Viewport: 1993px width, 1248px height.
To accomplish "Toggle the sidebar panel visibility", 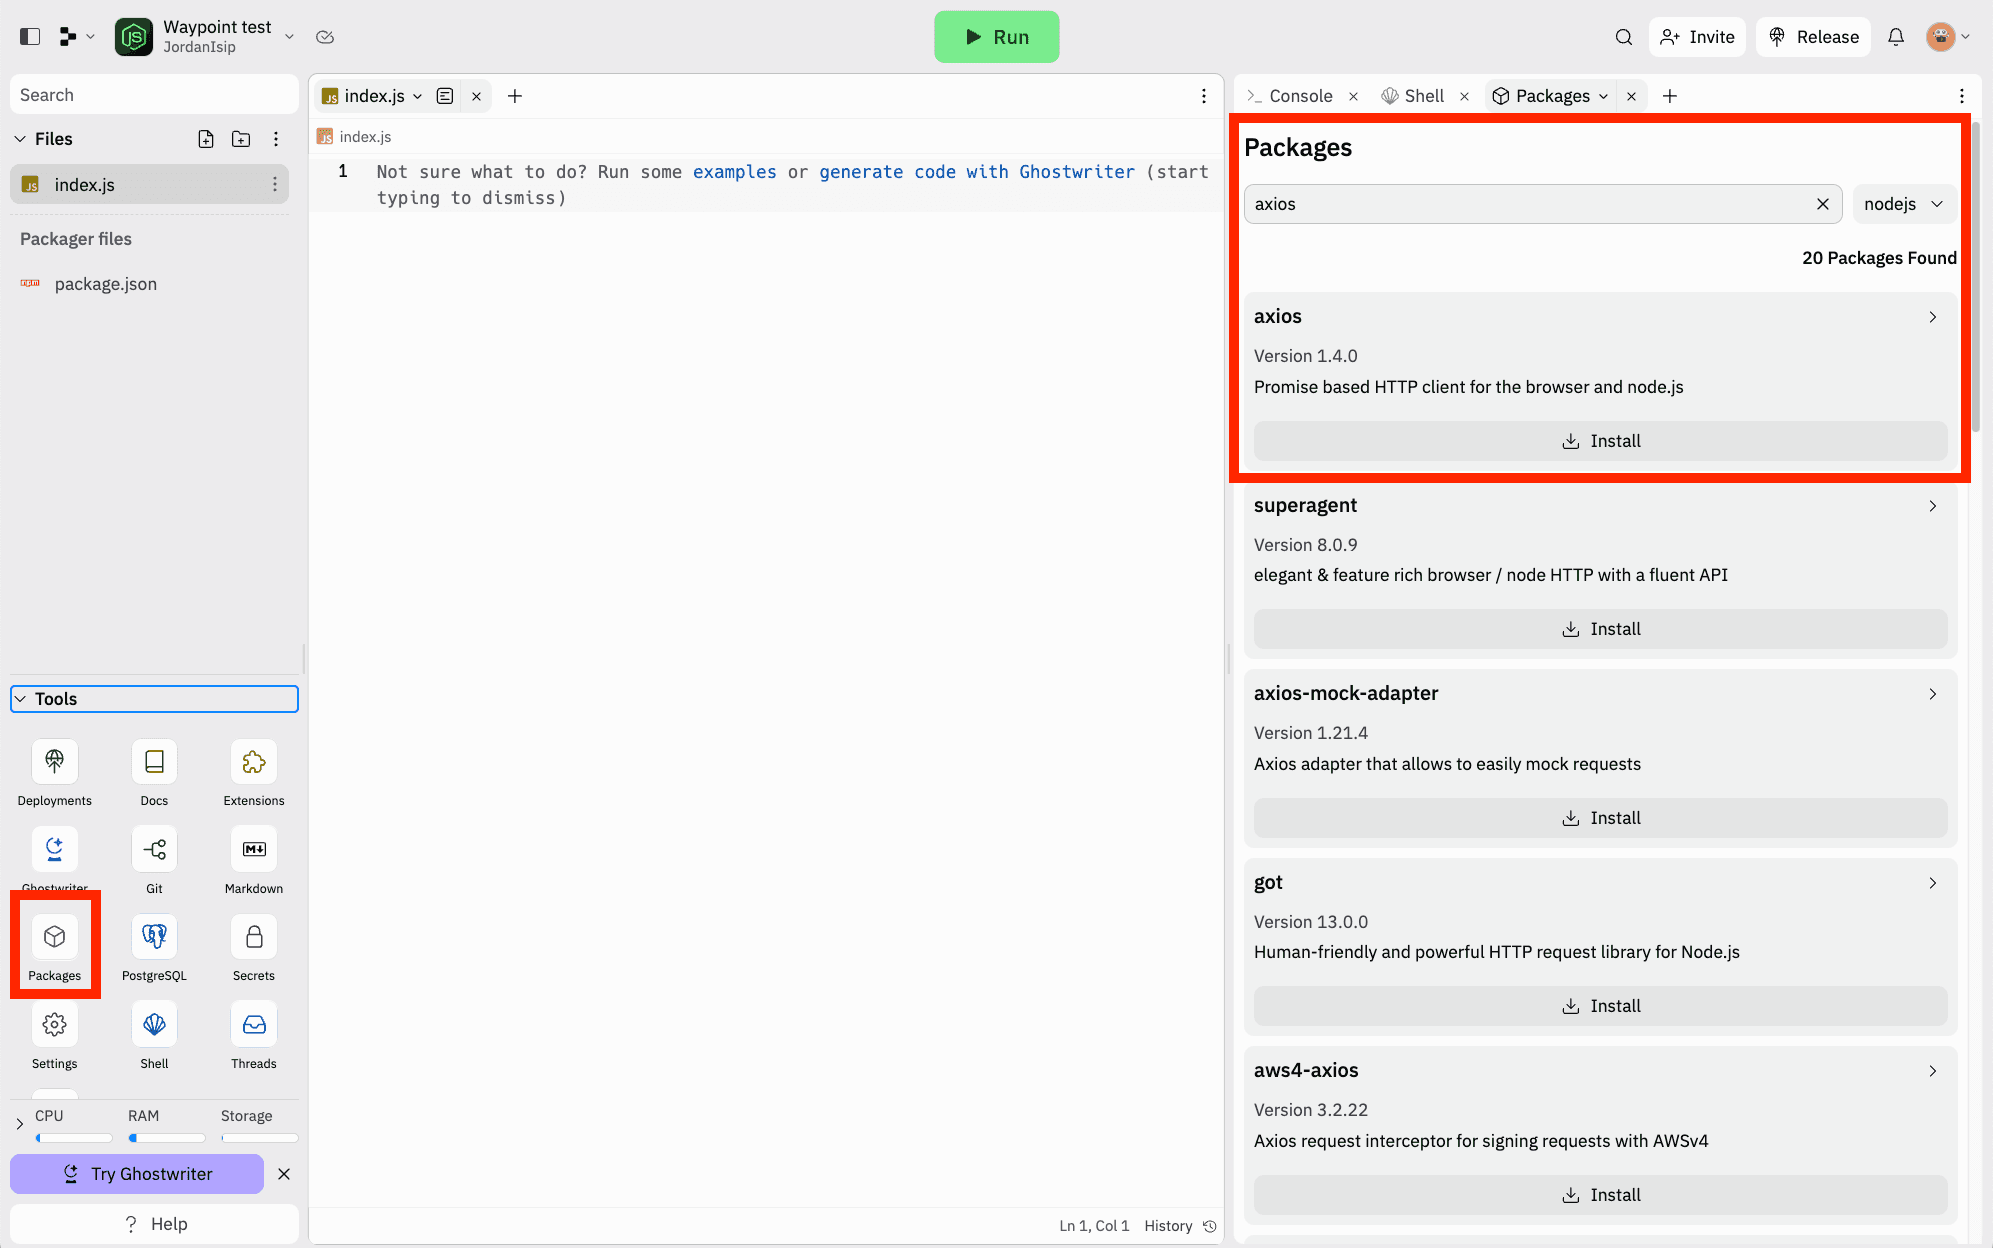I will coord(30,37).
